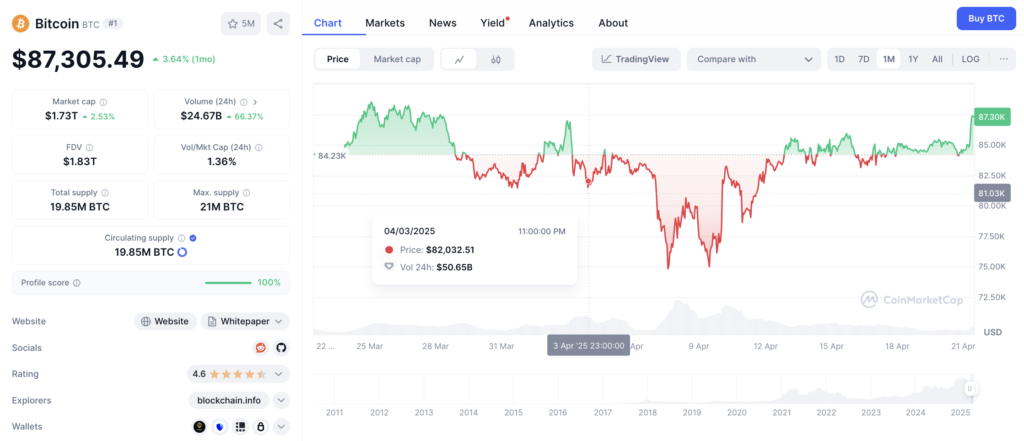Open the third wallet icon in the Wallets row
Screen dimensions: 1024x441
(240, 427)
